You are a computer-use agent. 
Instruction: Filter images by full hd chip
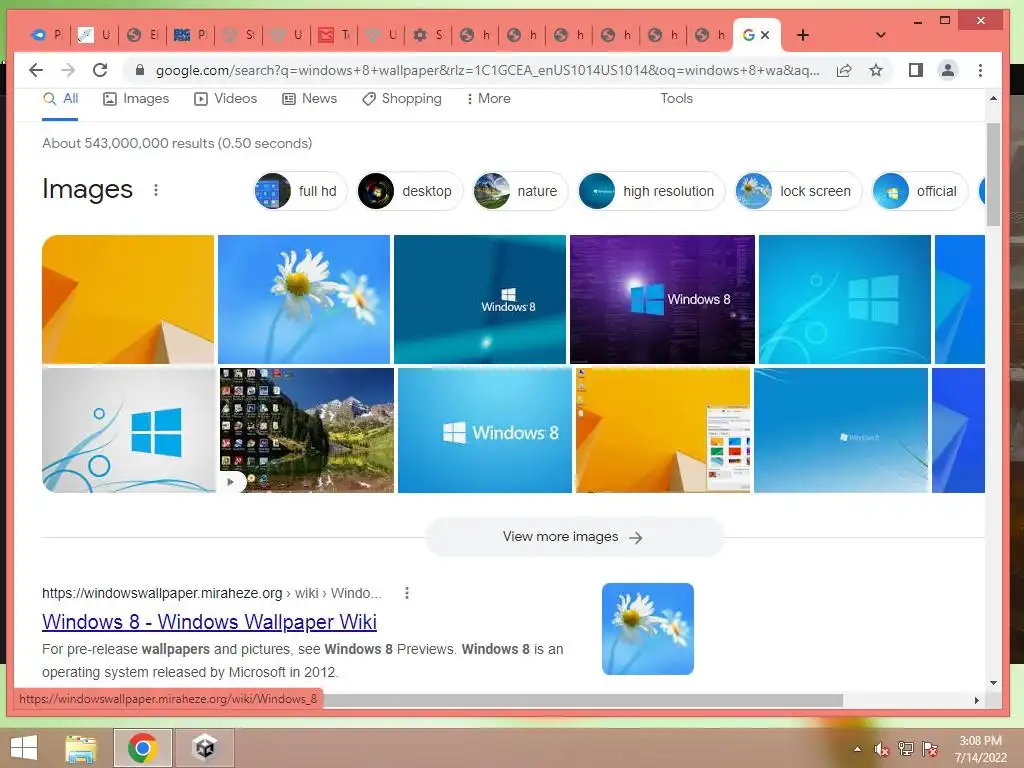click(300, 191)
